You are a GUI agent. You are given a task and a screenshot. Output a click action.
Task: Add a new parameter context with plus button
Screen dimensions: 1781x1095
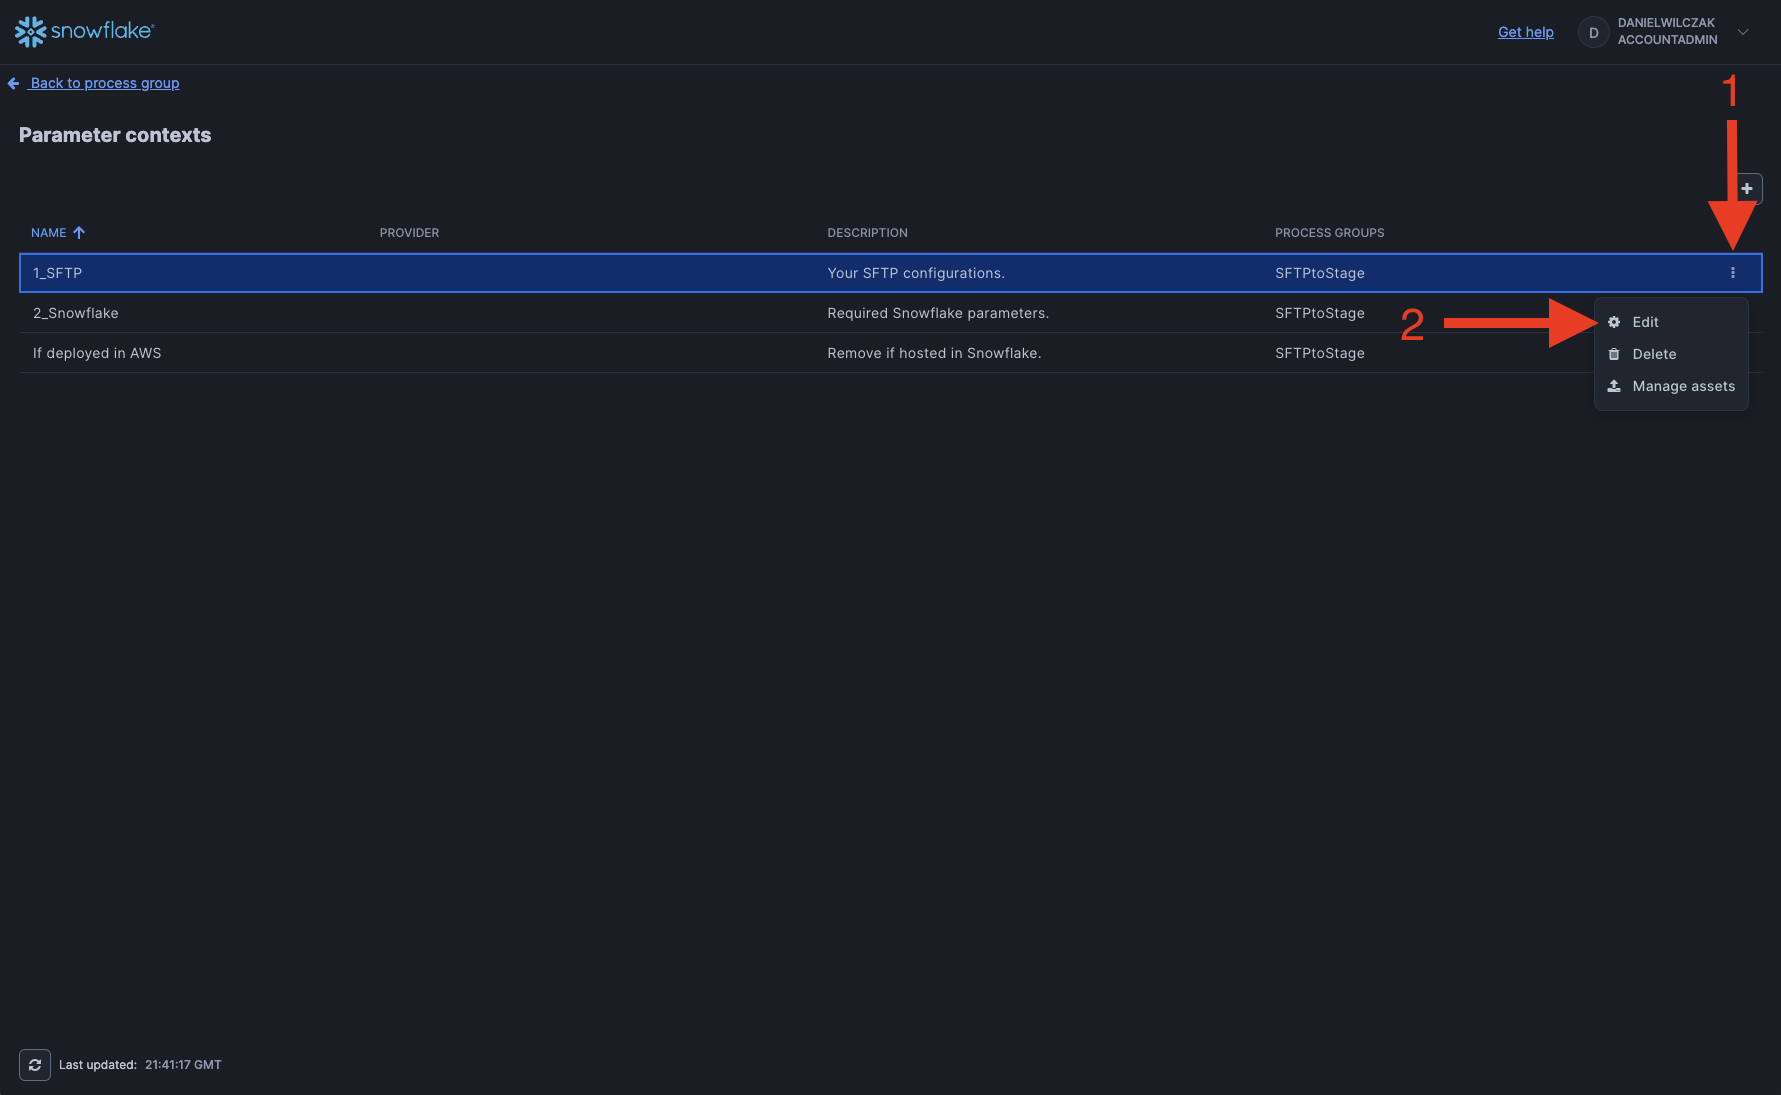click(1747, 189)
